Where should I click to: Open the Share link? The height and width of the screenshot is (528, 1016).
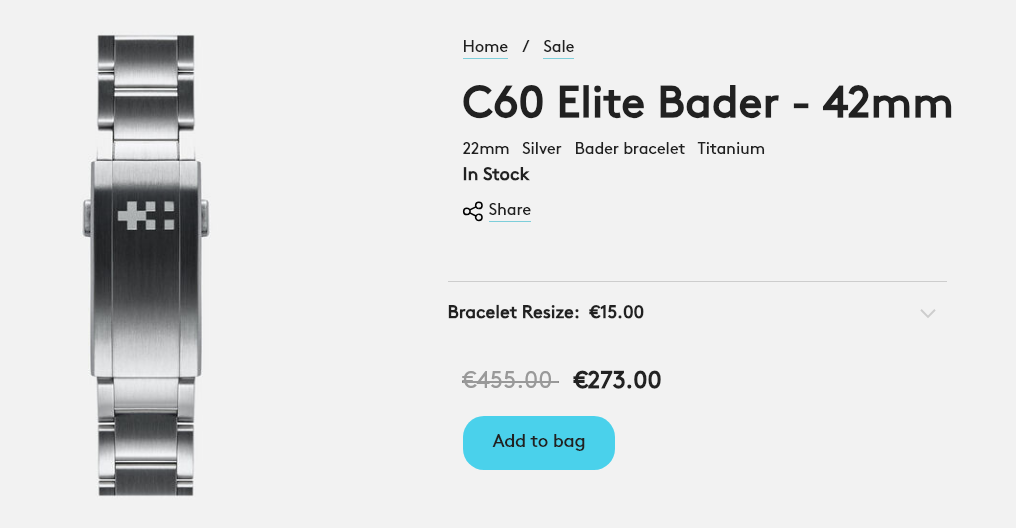509,210
